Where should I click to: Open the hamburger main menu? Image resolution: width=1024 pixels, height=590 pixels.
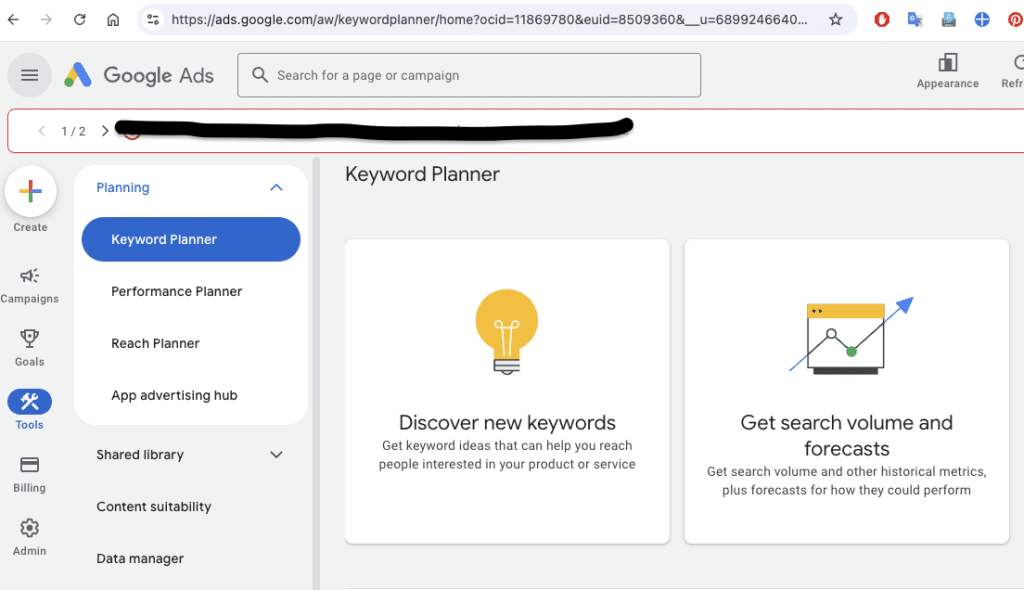(x=29, y=75)
